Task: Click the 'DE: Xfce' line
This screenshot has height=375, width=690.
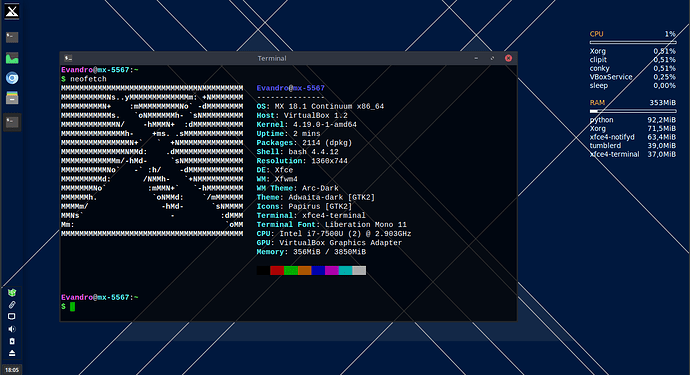Action: 275,170
